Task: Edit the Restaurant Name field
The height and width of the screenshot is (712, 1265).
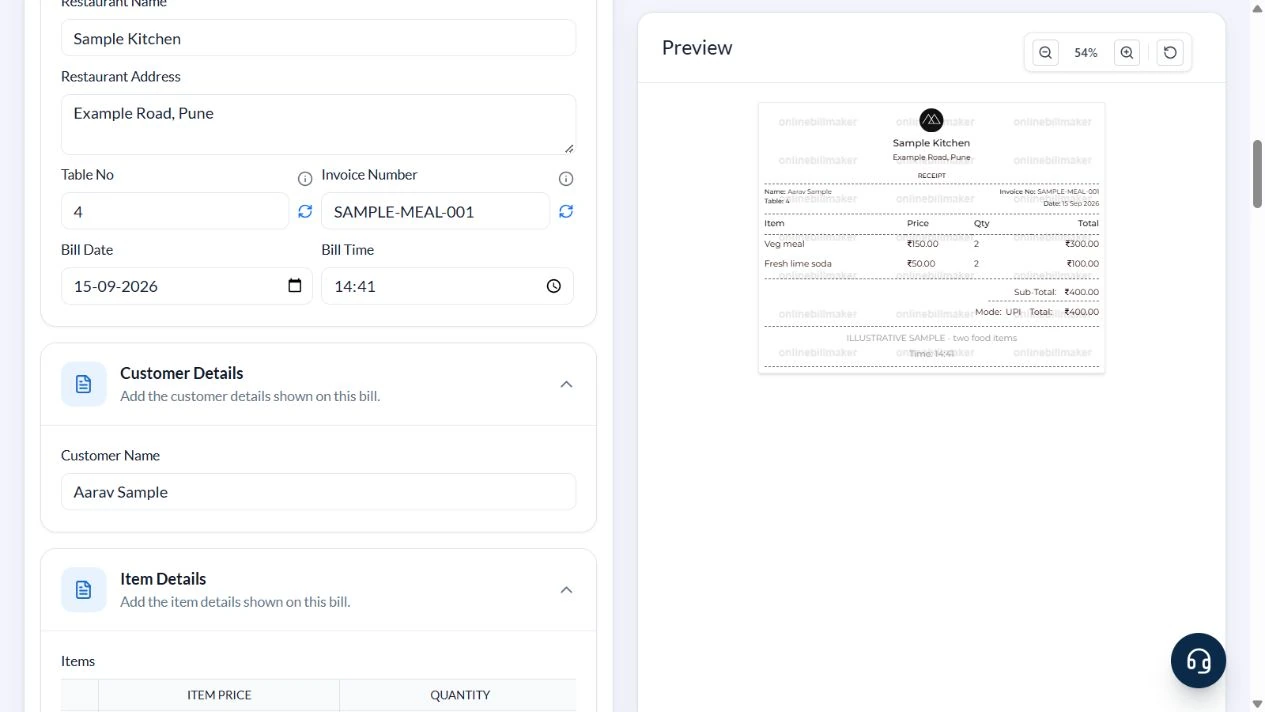Action: [318, 38]
